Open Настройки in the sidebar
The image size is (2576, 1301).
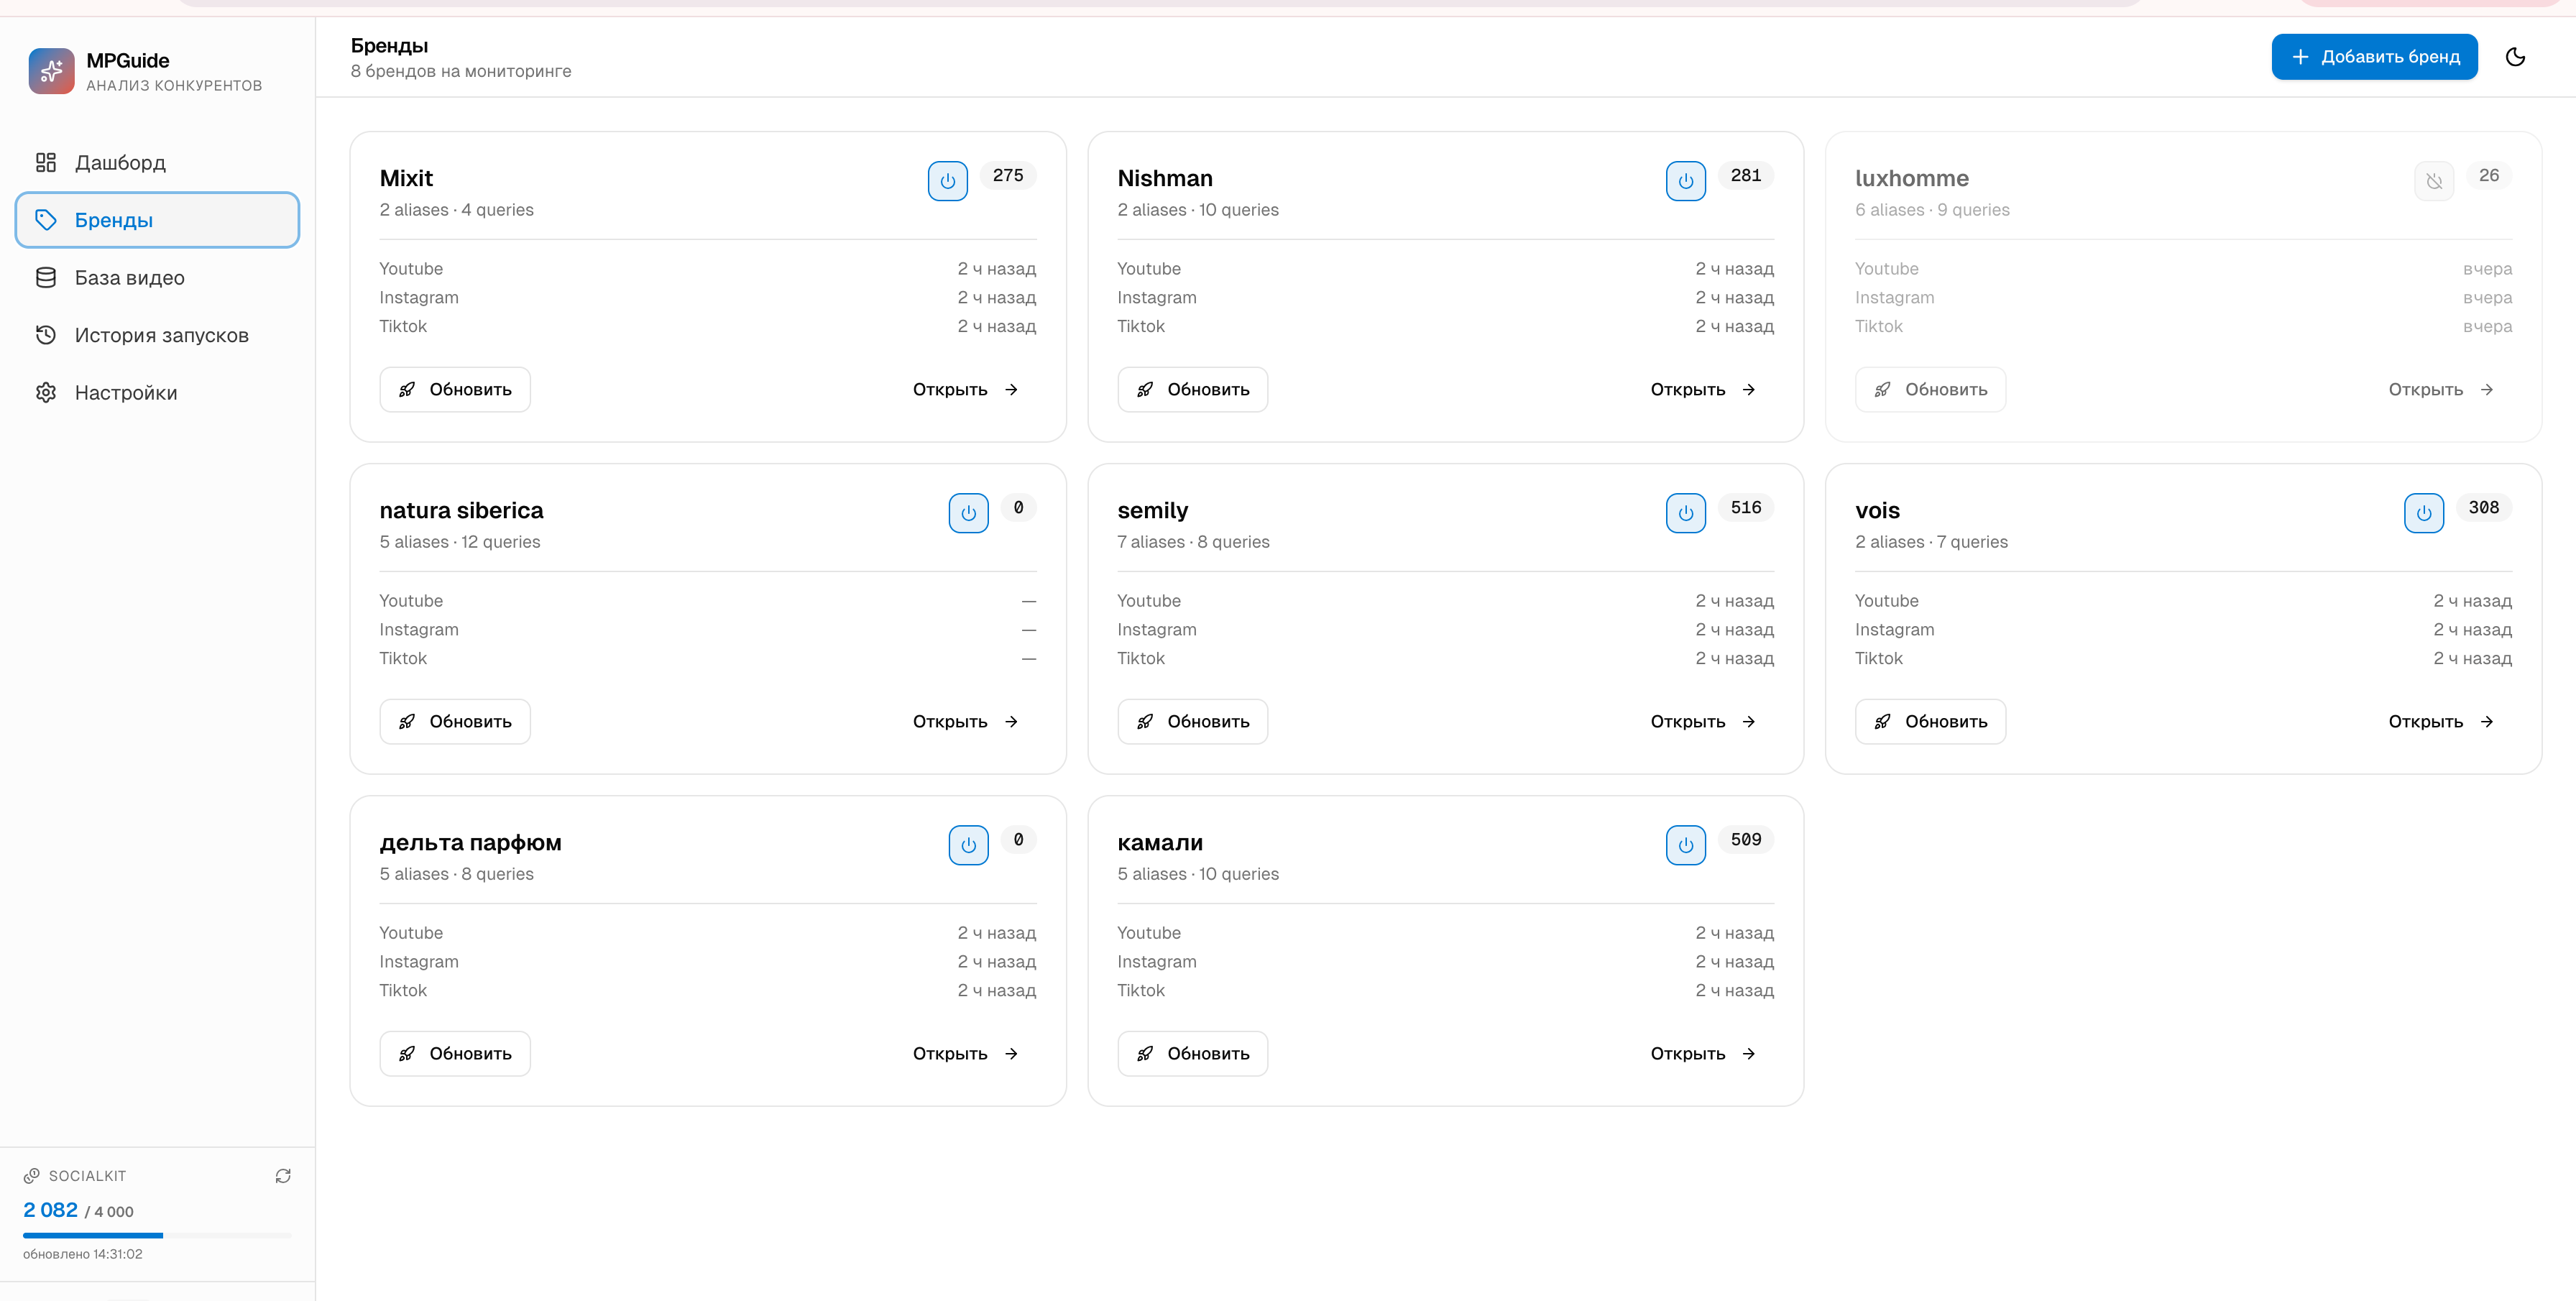pyautogui.click(x=157, y=393)
